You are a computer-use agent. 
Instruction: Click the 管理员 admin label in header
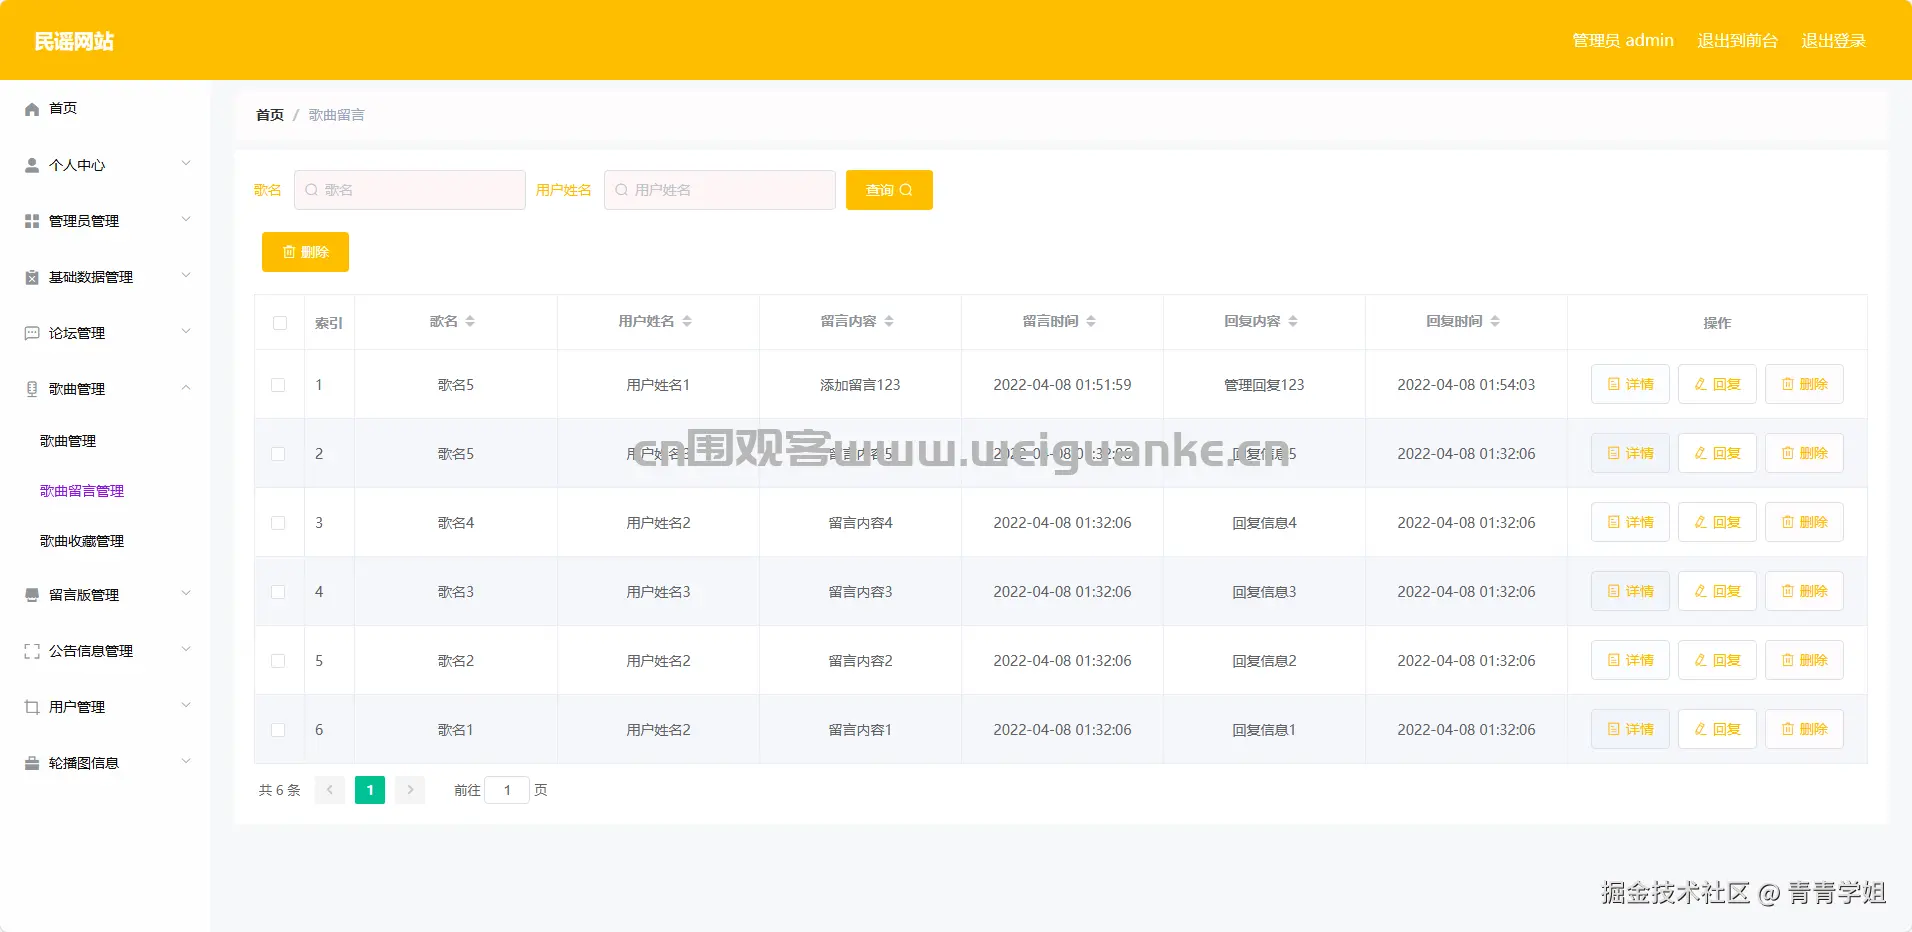1623,41
